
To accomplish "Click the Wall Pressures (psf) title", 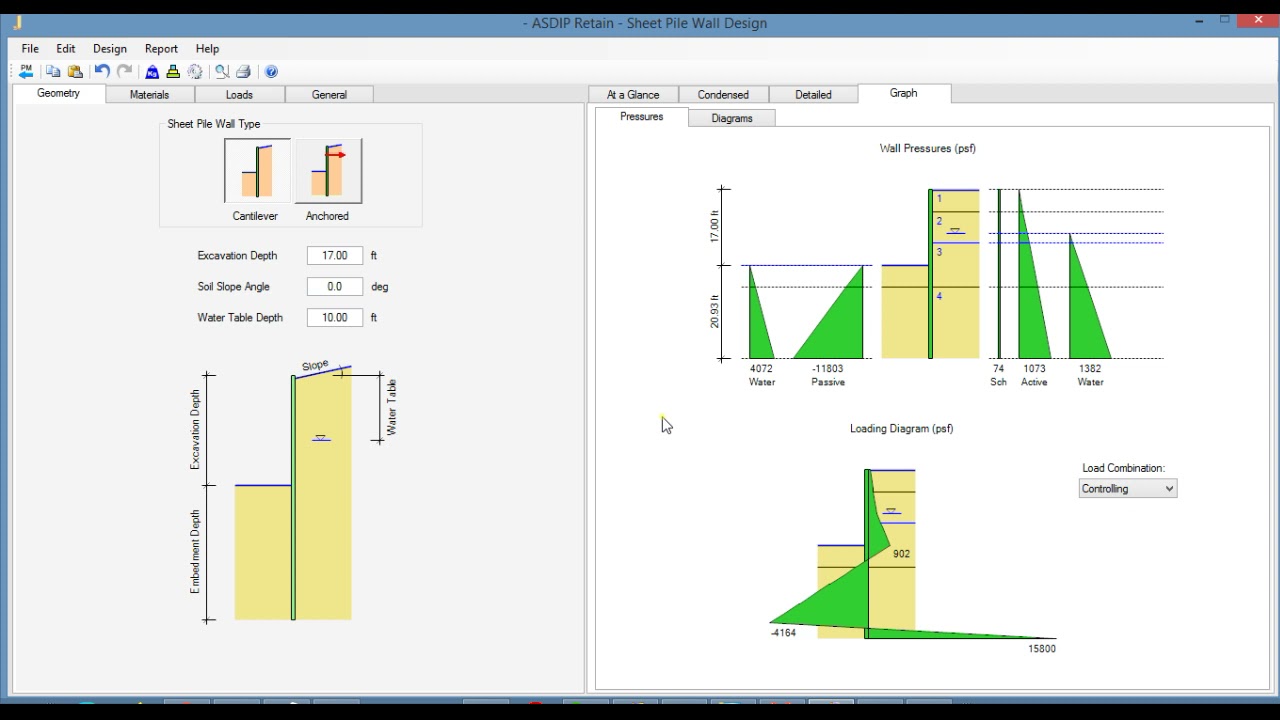I will [x=928, y=148].
